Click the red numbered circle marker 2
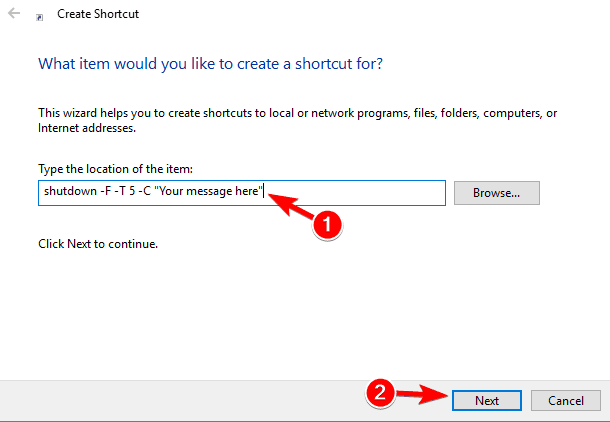 click(x=380, y=393)
